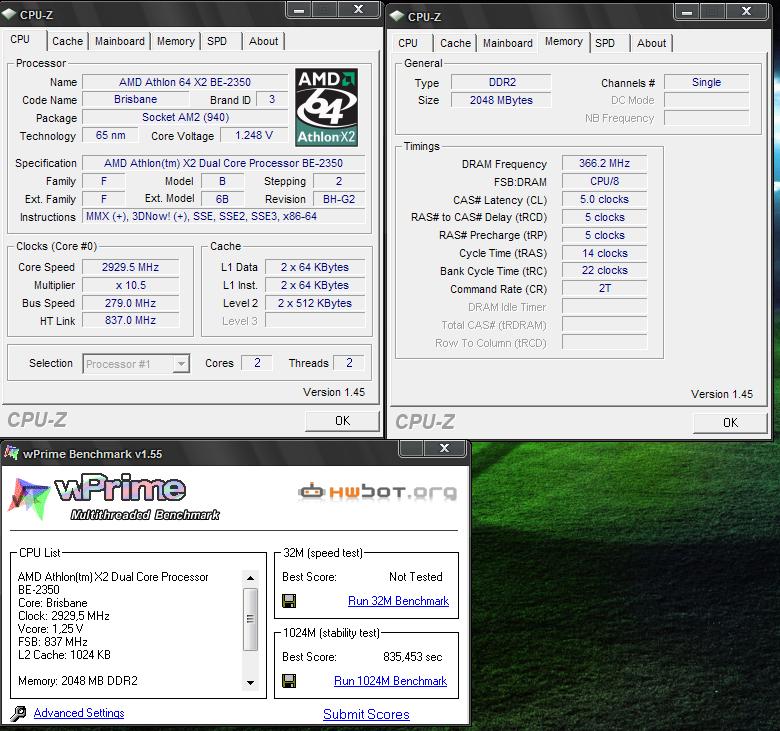This screenshot has width=780, height=731.
Task: Click the Revision BH-G2 value
Action: click(339, 199)
